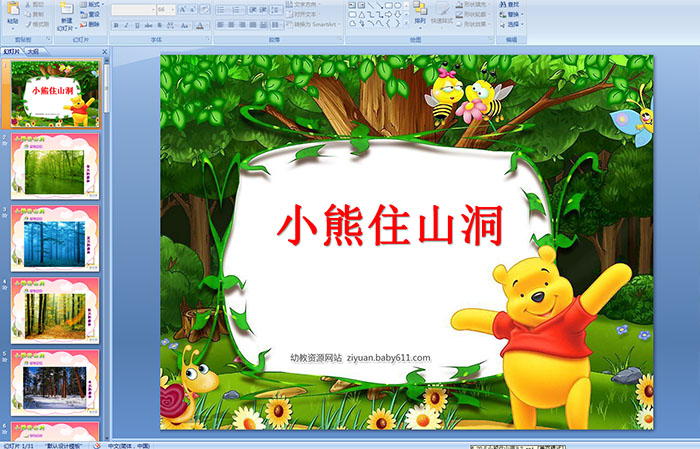The width and height of the screenshot is (700, 449).
Task: Open Shape Fill (形状填充) picker
Action: 474,4
